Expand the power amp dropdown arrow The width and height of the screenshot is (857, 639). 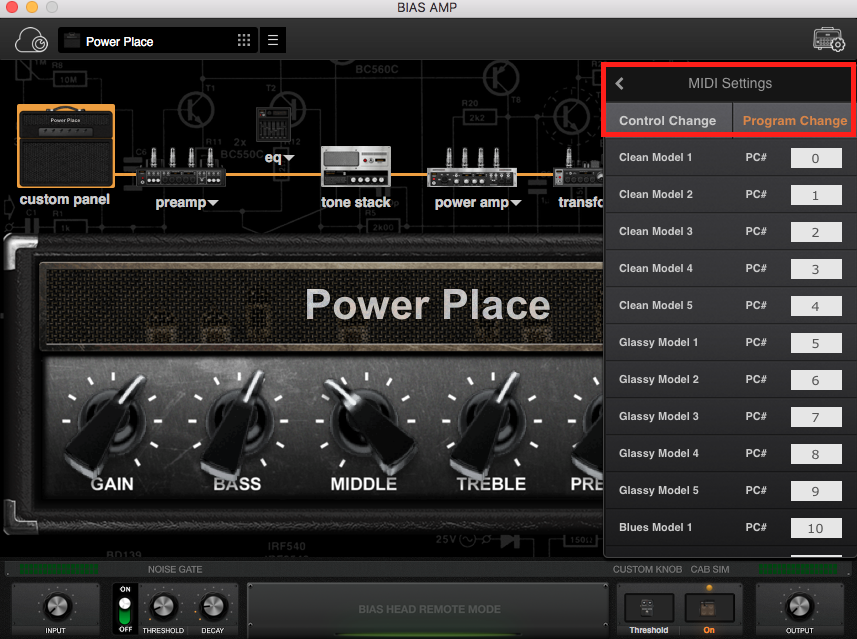pyautogui.click(x=516, y=203)
